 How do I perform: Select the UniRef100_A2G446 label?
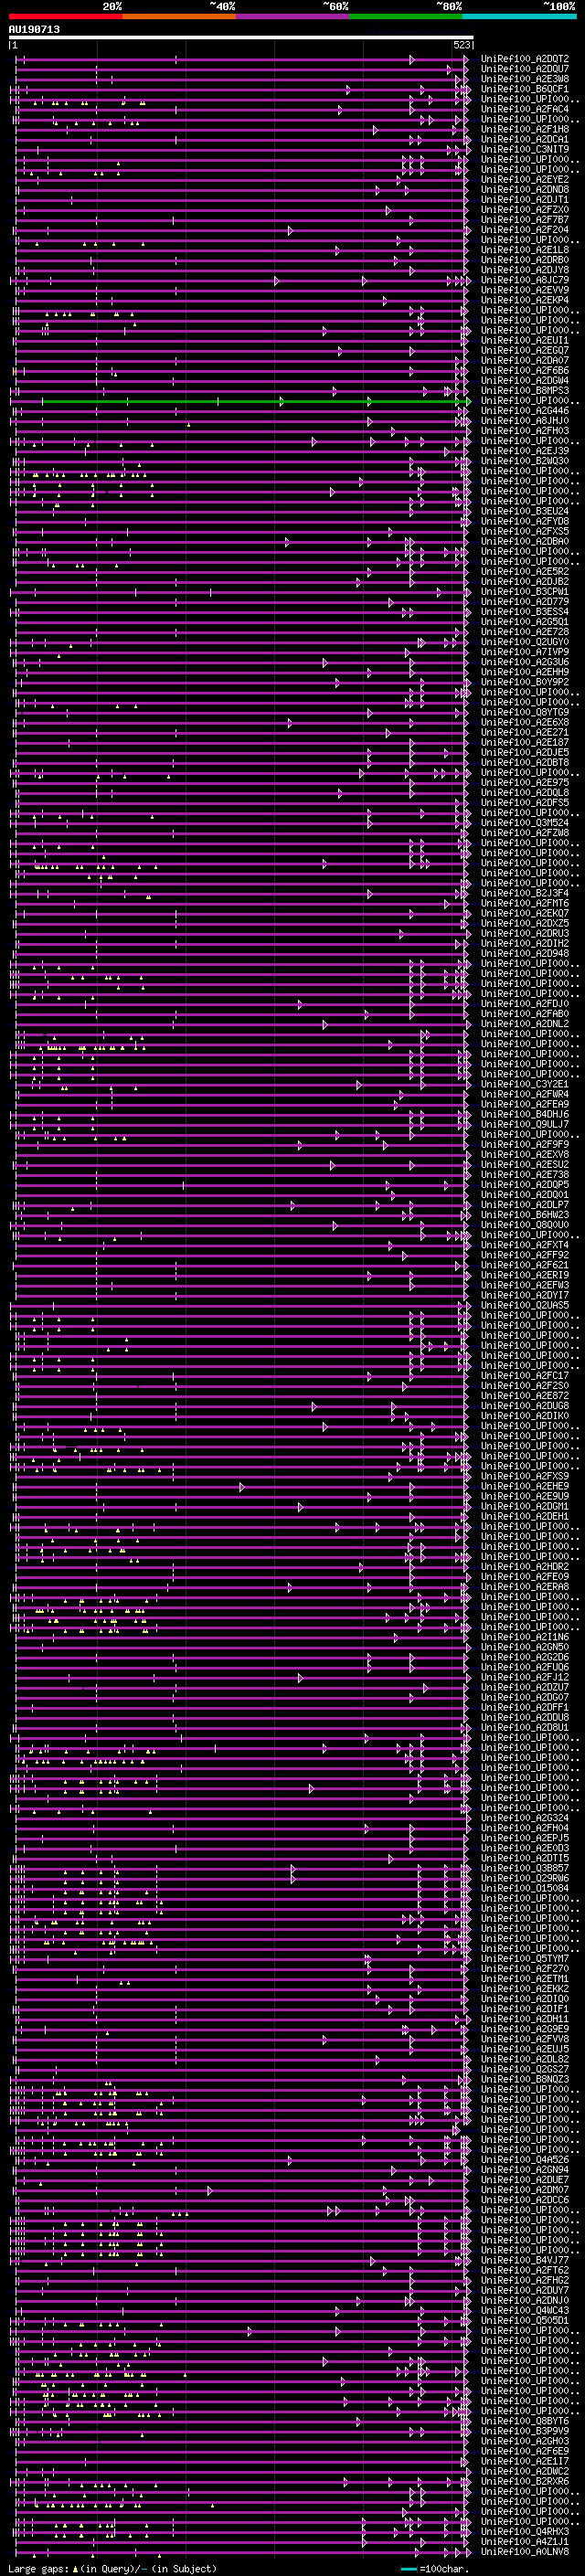(x=524, y=411)
